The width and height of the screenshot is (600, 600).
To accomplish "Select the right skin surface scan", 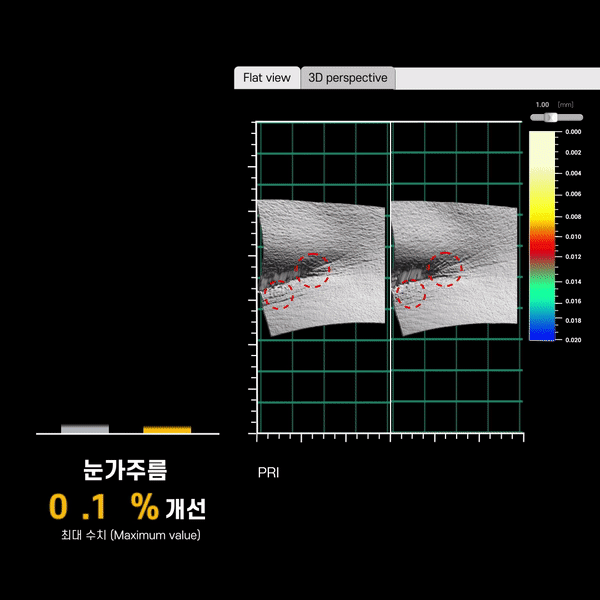I will click(x=455, y=265).
